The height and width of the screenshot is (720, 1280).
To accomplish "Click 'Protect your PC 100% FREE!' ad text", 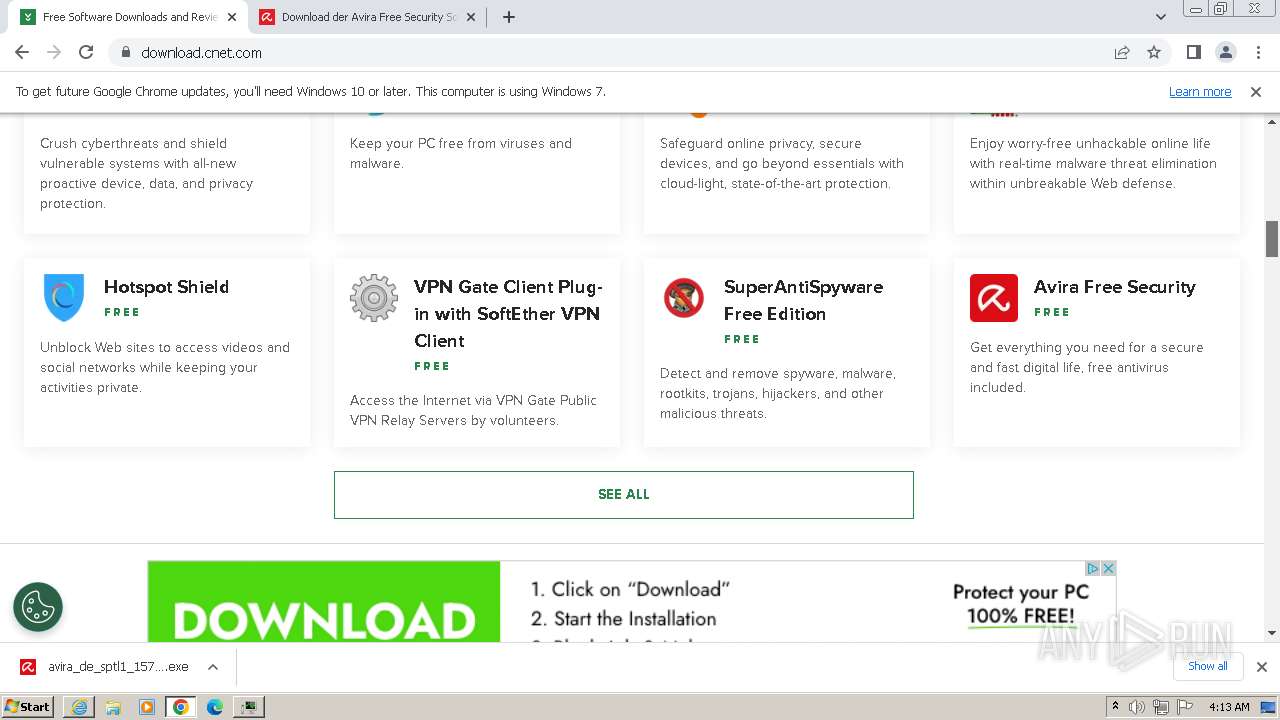I will [x=1021, y=604].
